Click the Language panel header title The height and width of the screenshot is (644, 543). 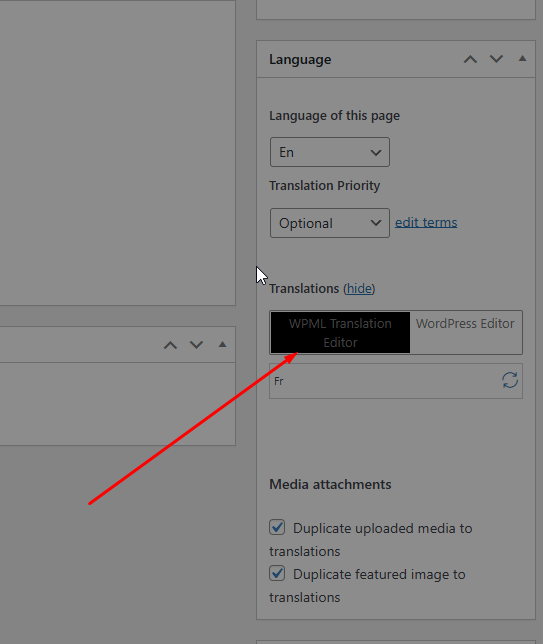coord(300,60)
